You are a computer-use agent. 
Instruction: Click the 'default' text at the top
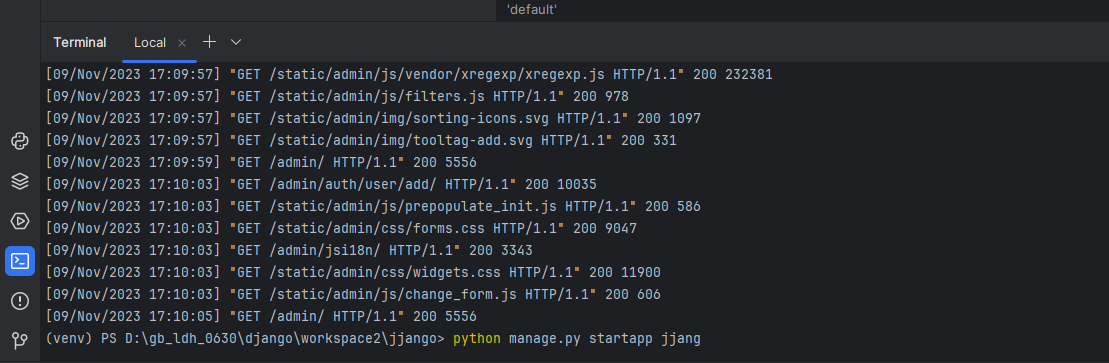pos(532,10)
